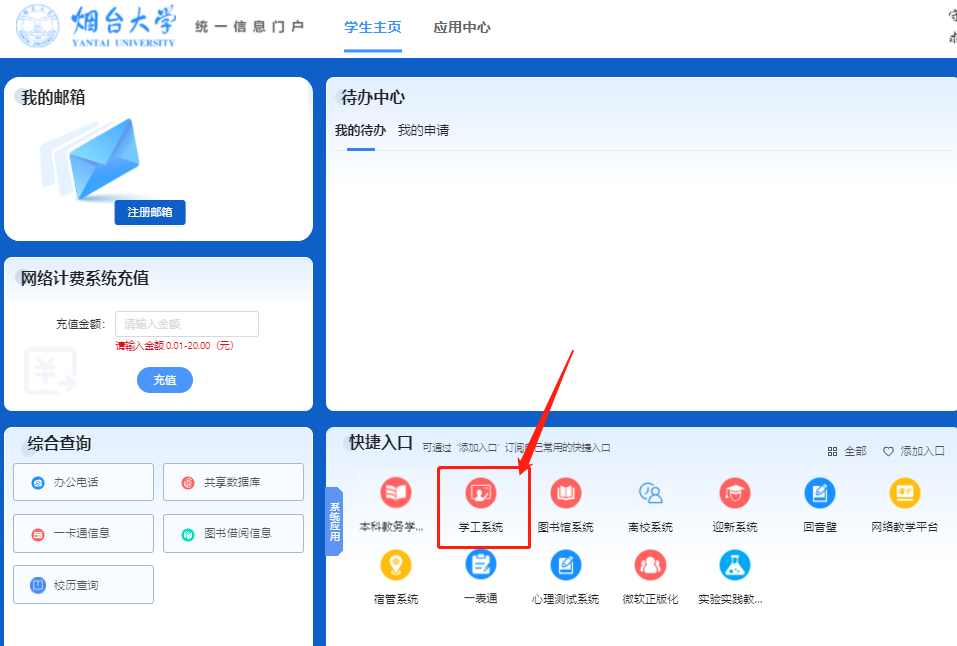Click the 充值 button
Viewport: 957px width, 646px height.
point(165,380)
